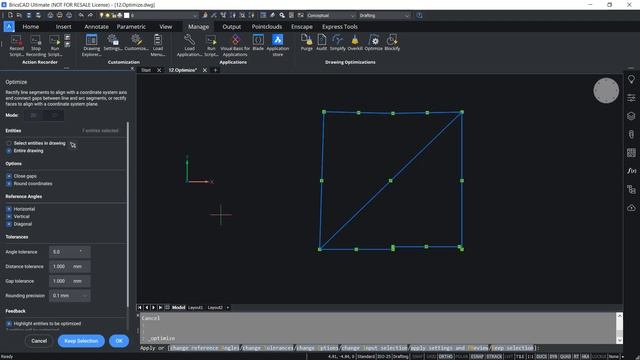The image size is (640, 360).
Task: Uncheck the Vertical reference angle
Action: pos(9,217)
